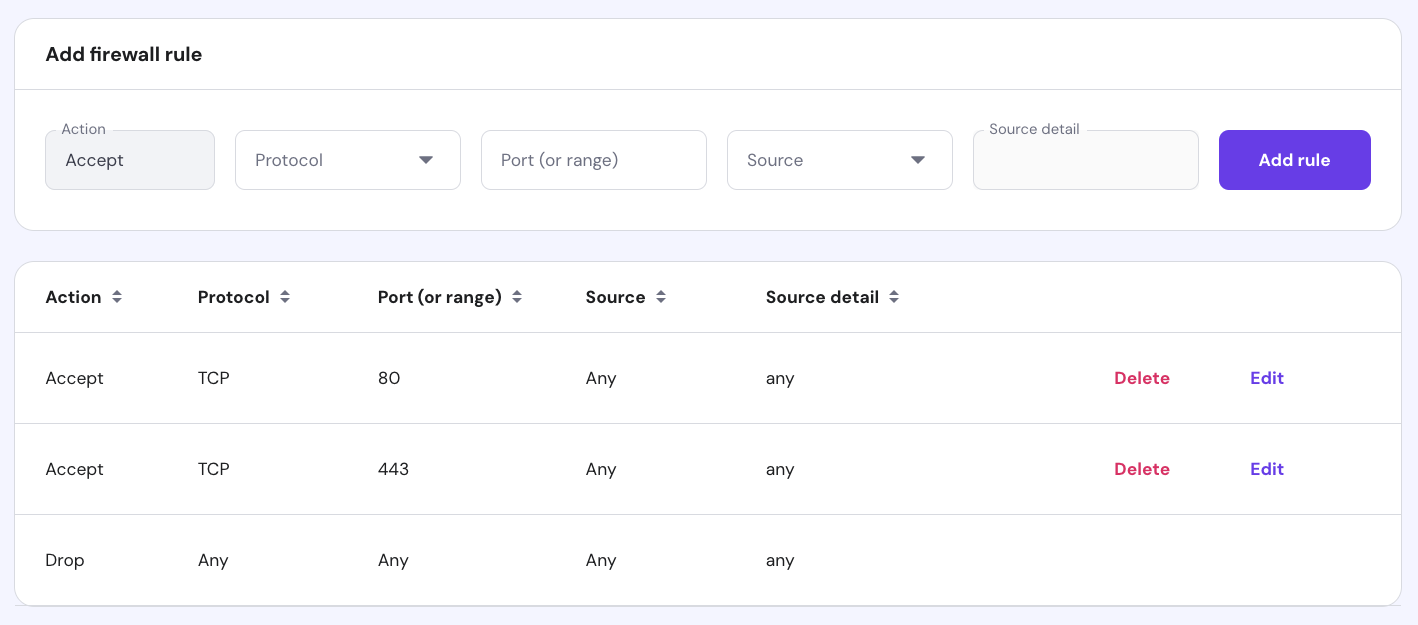Focus the Port (or range) input
The width and height of the screenshot is (1418, 625).
593,160
